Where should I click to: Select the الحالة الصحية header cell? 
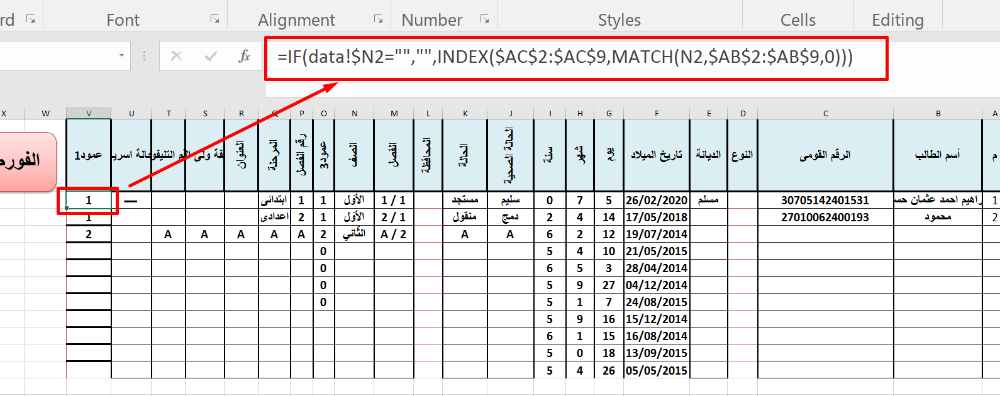tap(510, 155)
